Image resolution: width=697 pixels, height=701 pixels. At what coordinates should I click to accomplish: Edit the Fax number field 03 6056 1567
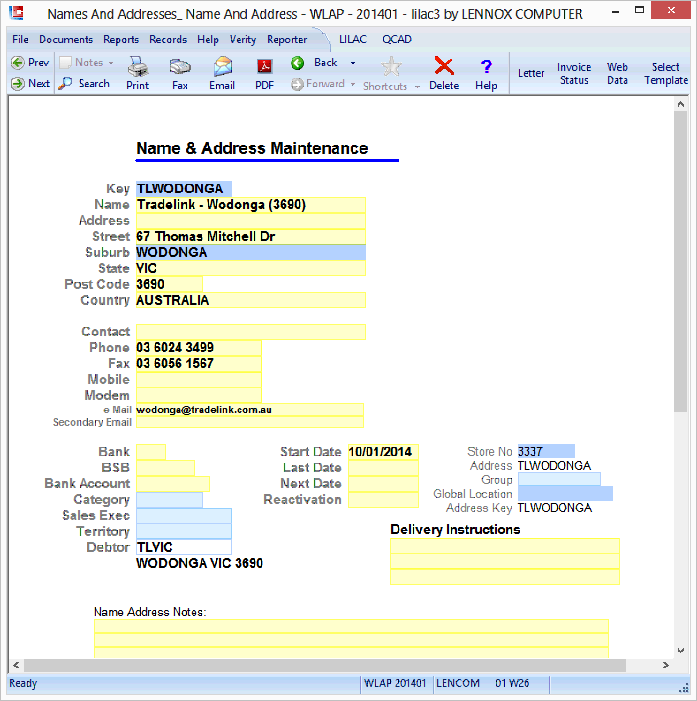click(199, 363)
